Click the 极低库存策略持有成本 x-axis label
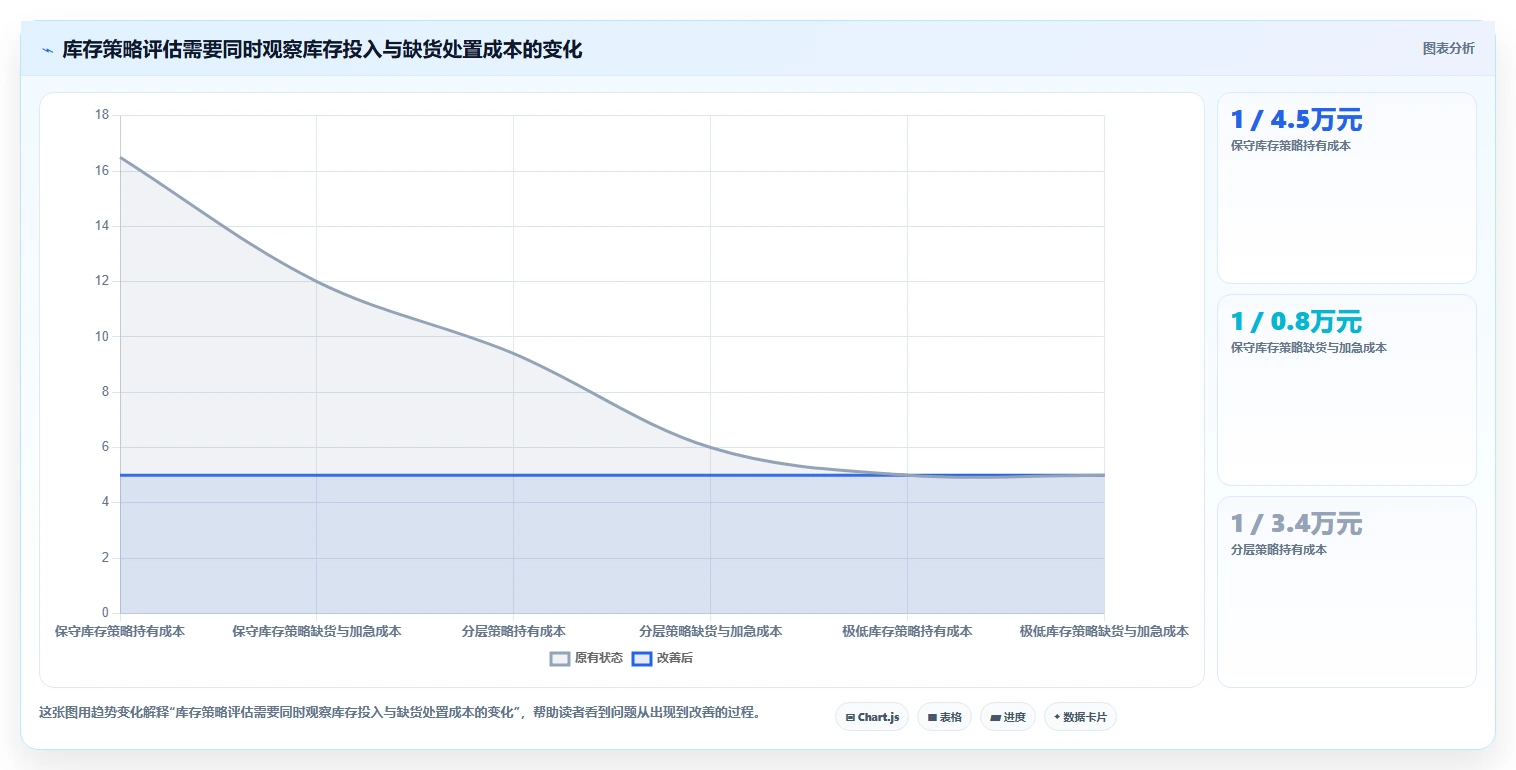Screen dimensions: 1516x770 tap(907, 632)
